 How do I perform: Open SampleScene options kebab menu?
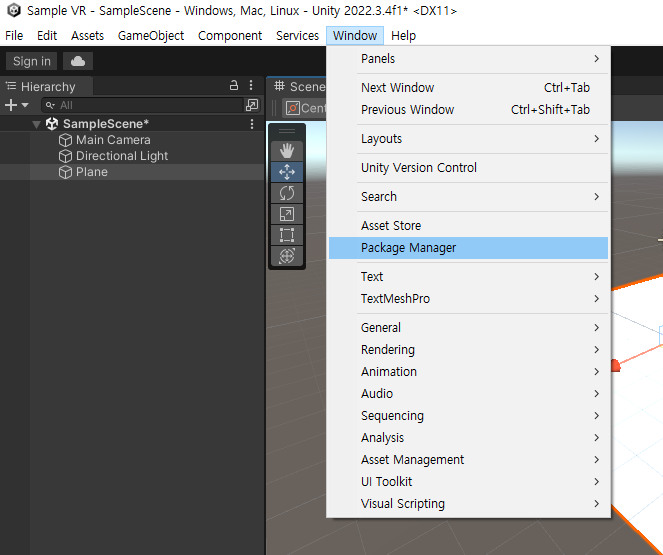click(x=252, y=124)
